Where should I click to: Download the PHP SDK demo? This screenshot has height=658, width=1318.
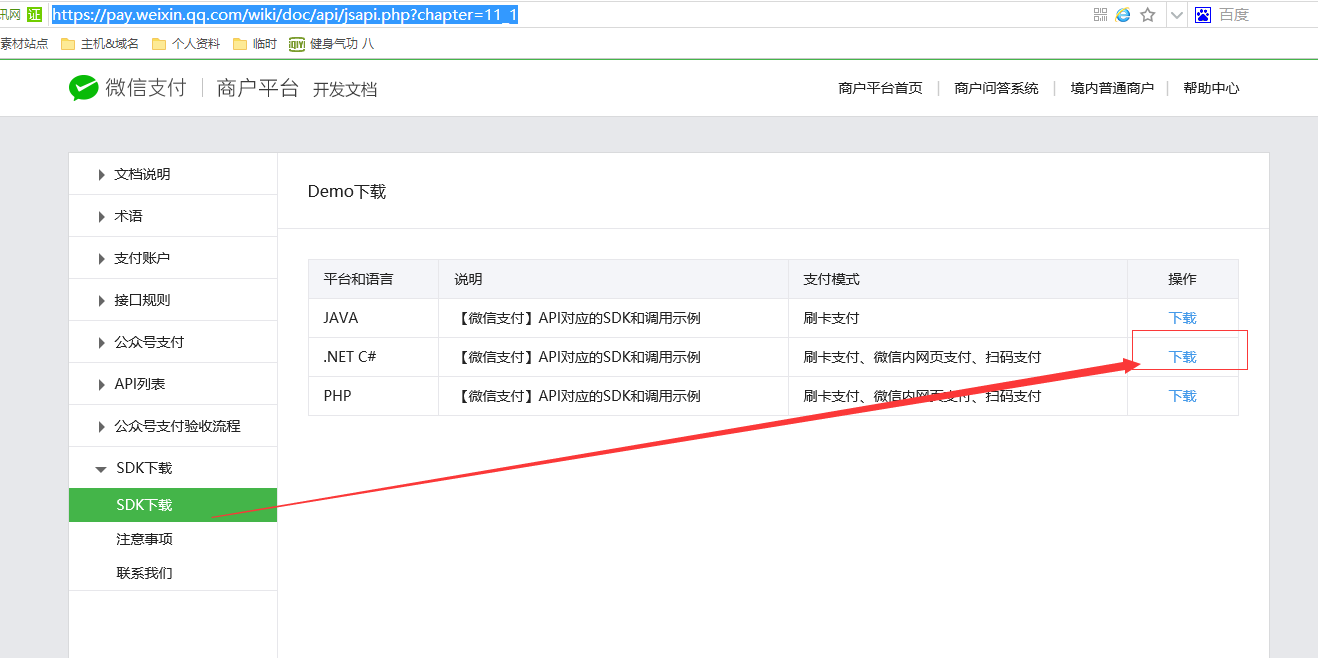[1182, 396]
